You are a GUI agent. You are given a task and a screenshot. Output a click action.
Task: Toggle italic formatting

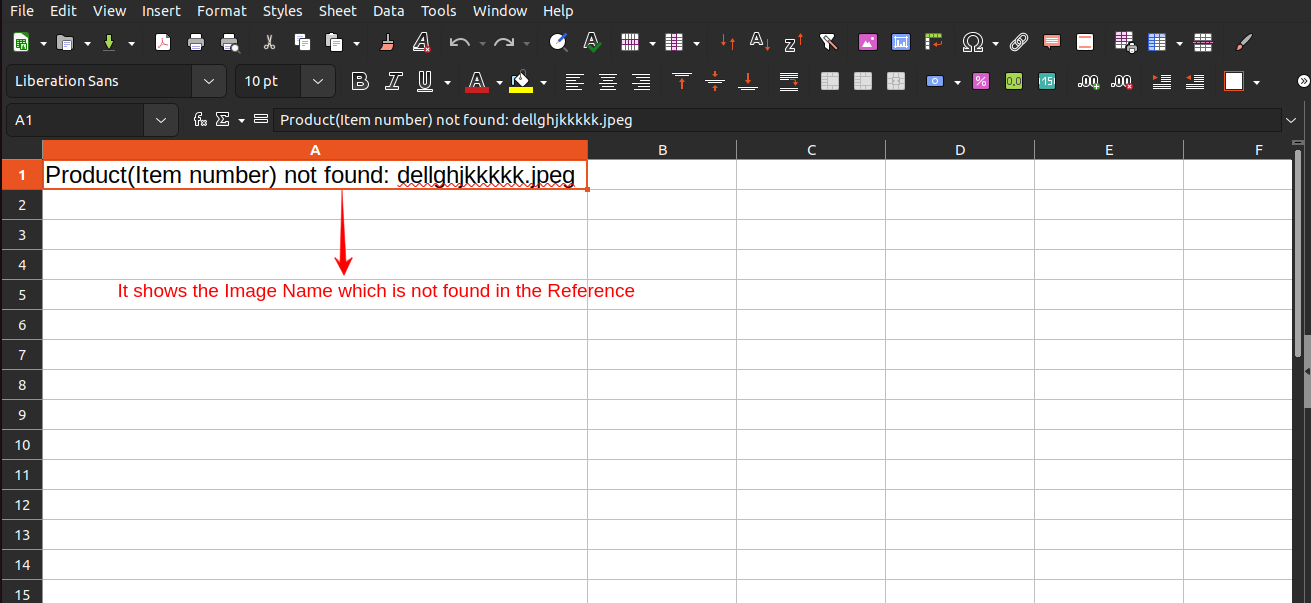pos(393,81)
